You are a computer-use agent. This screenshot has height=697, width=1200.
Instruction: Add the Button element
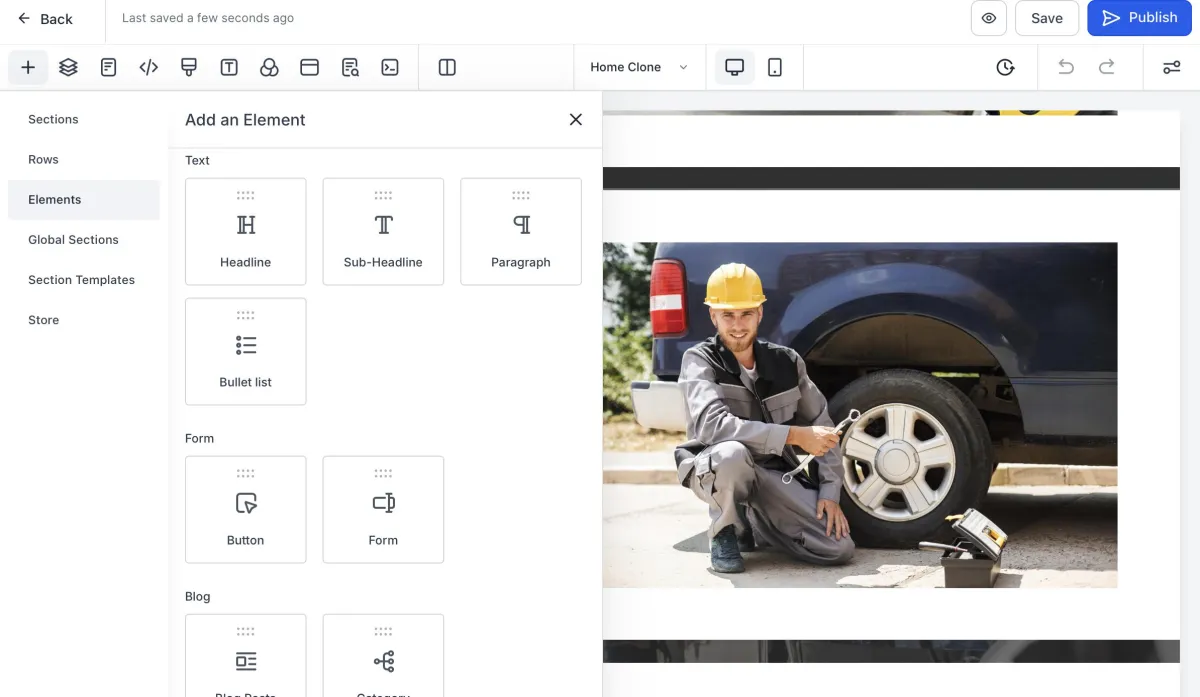pos(246,510)
